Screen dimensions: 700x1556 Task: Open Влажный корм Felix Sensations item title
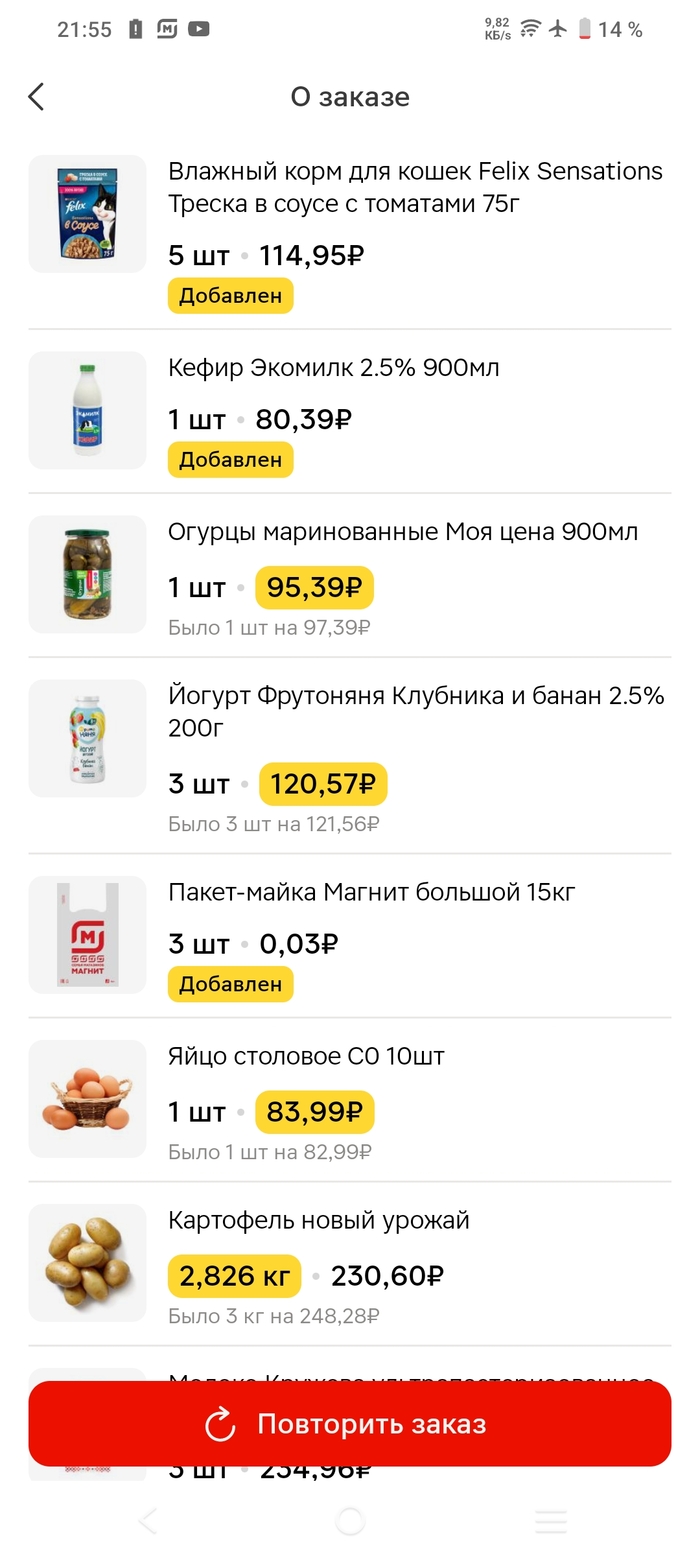point(415,187)
